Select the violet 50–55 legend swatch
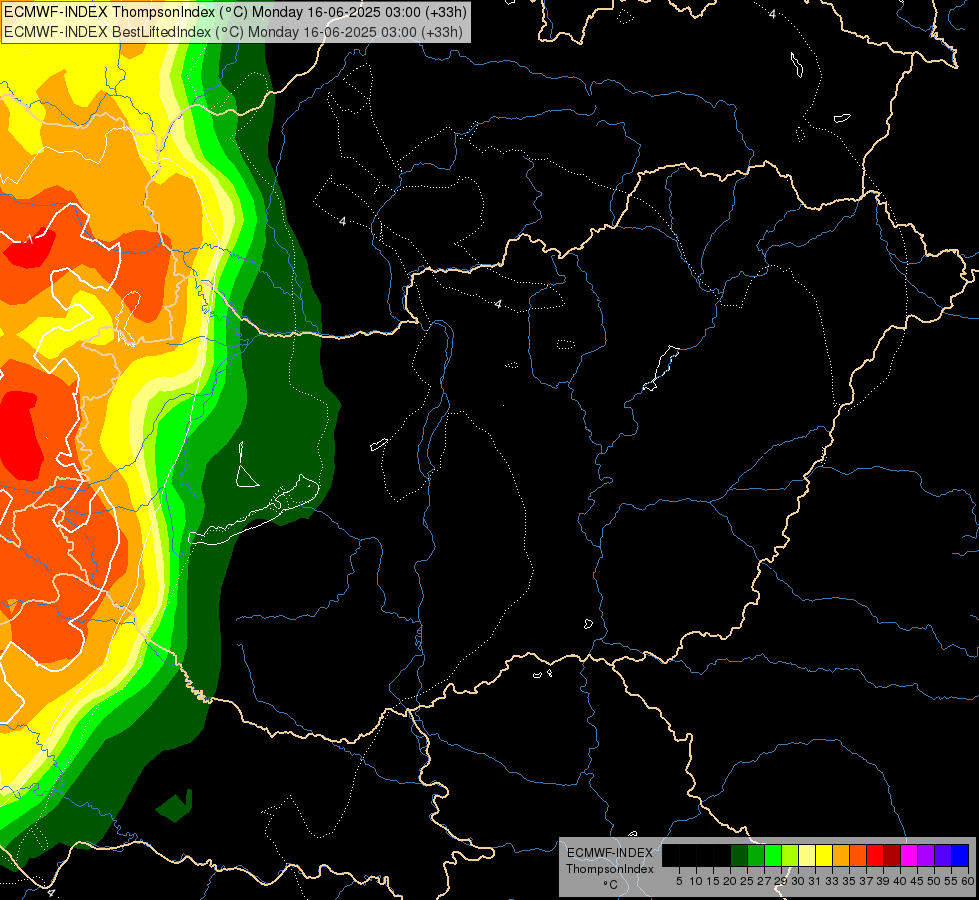This screenshot has width=979, height=900. coord(943,855)
